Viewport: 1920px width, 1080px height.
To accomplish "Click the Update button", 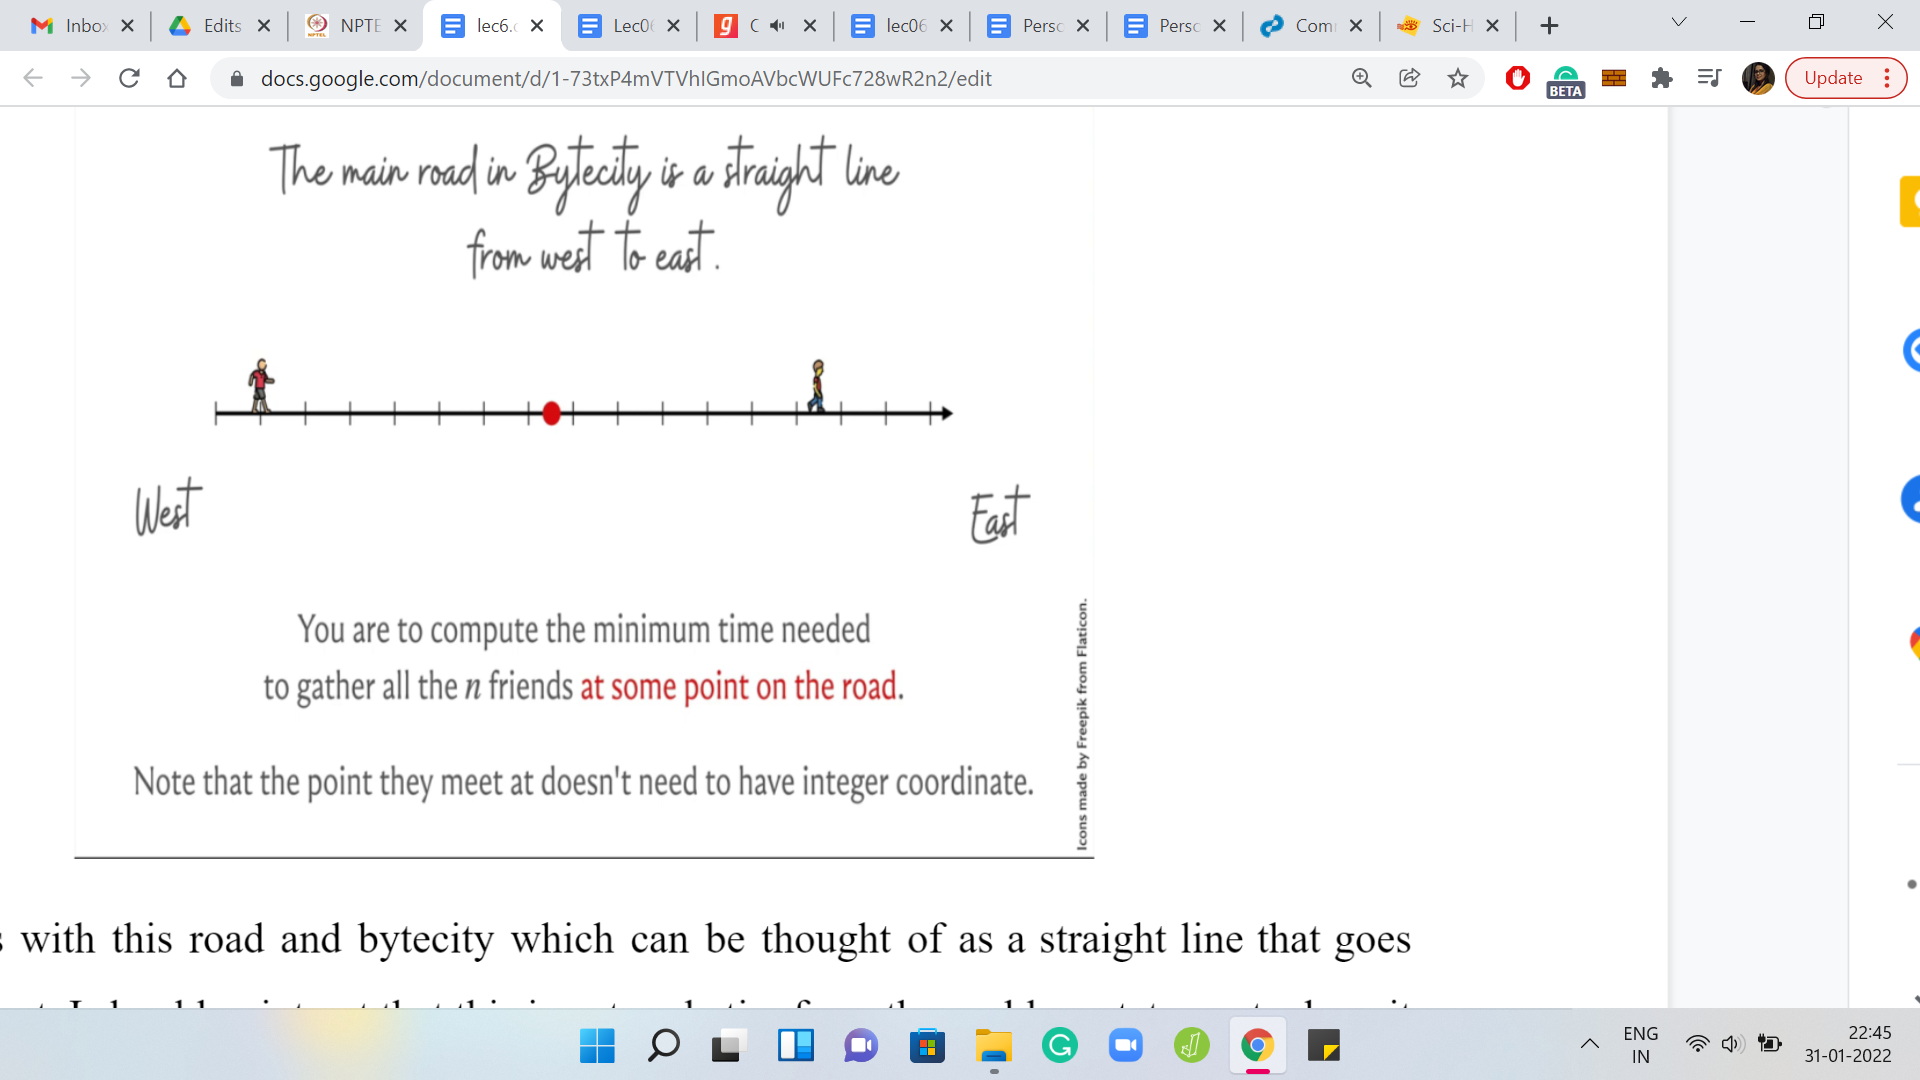I will (1832, 78).
